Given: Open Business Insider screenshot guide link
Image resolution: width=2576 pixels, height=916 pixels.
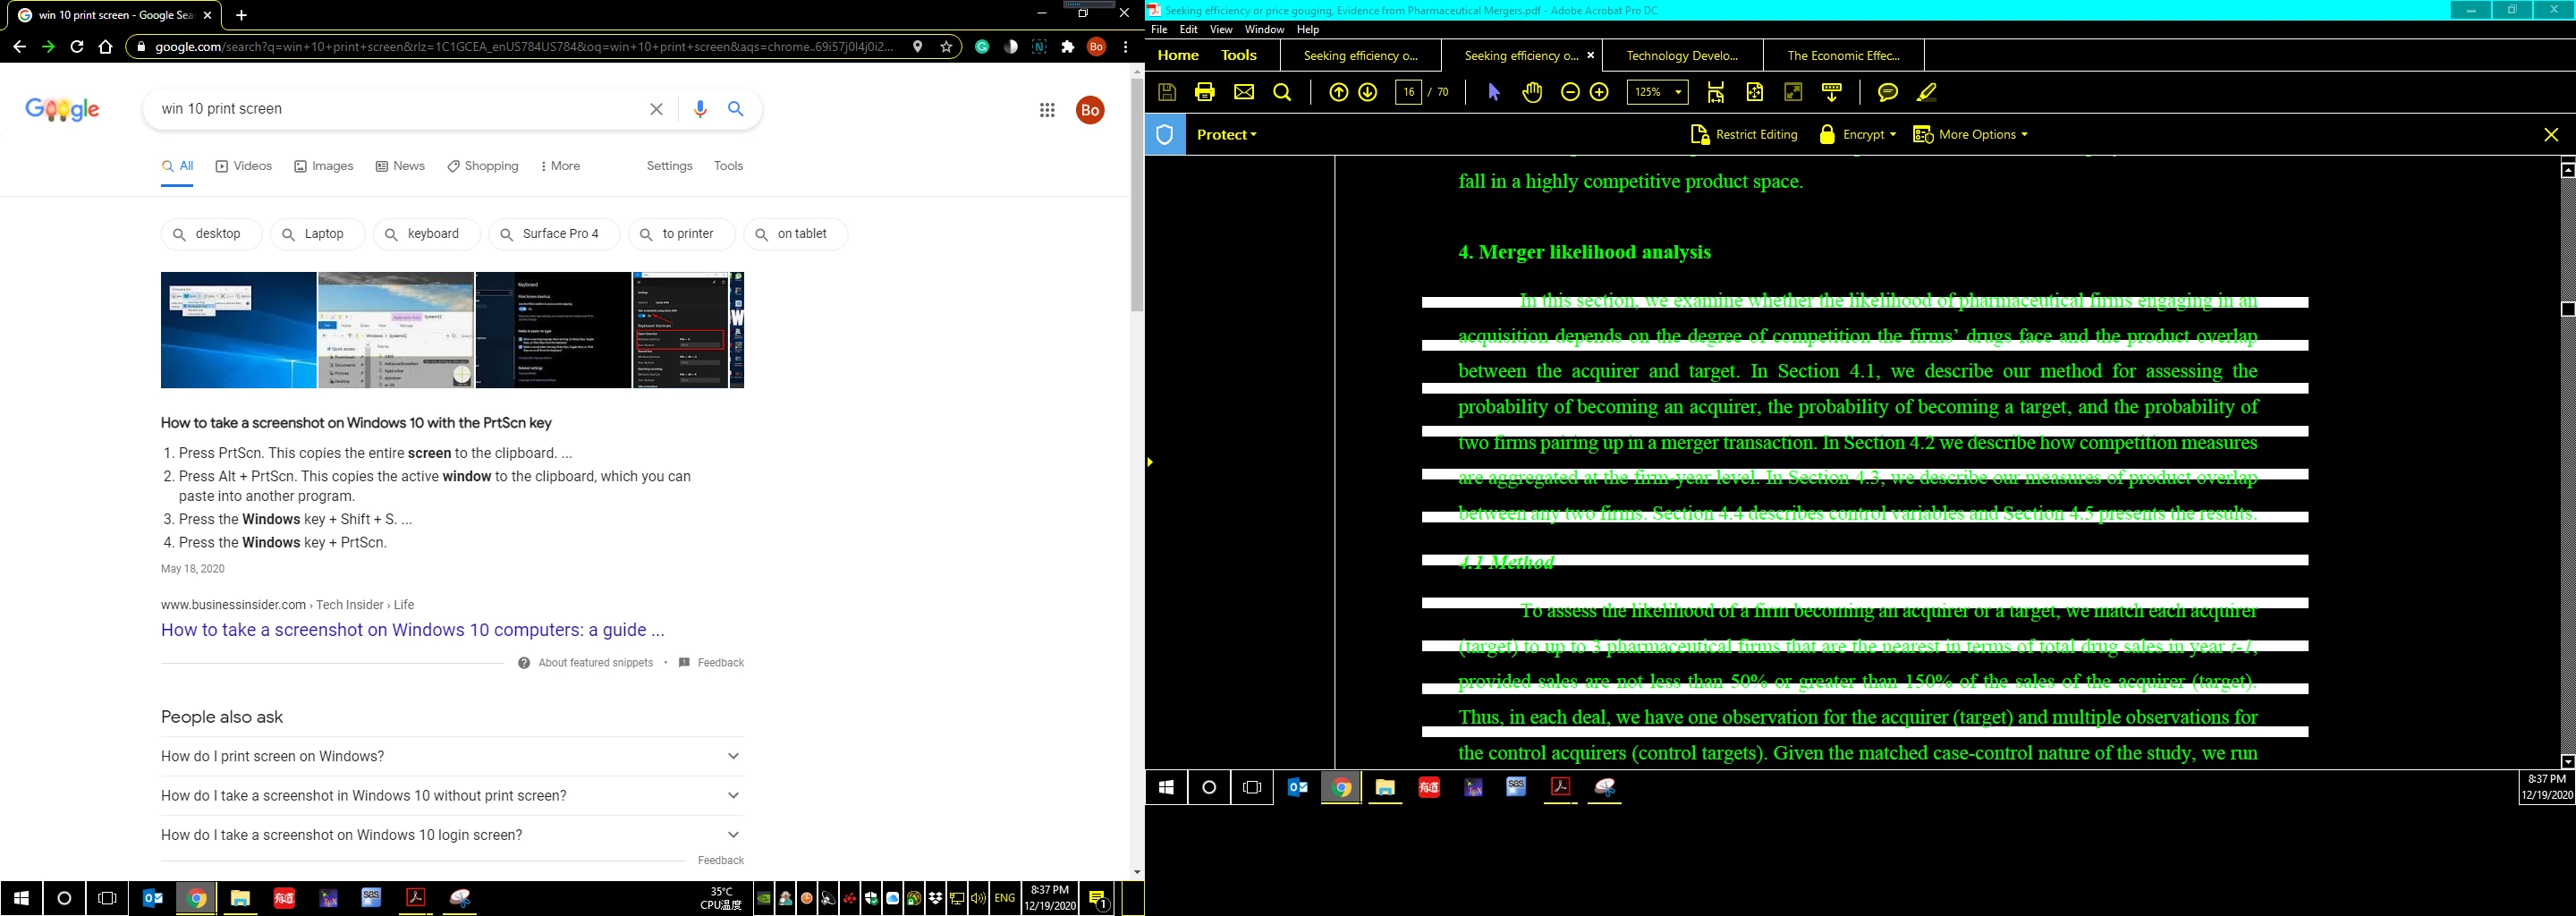Looking at the screenshot, I should [412, 630].
